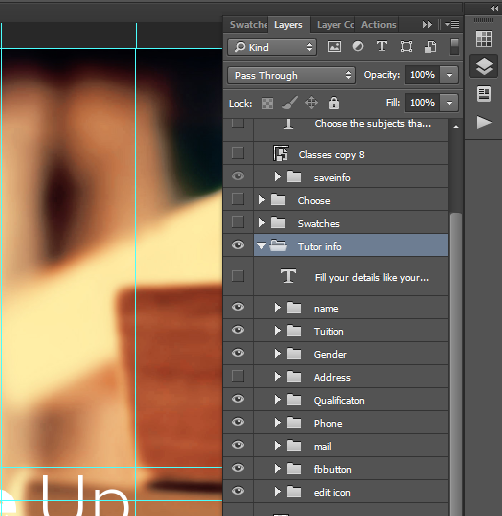The height and width of the screenshot is (516, 502).
Task: Hide the Qualificaton group
Action: 238,399
